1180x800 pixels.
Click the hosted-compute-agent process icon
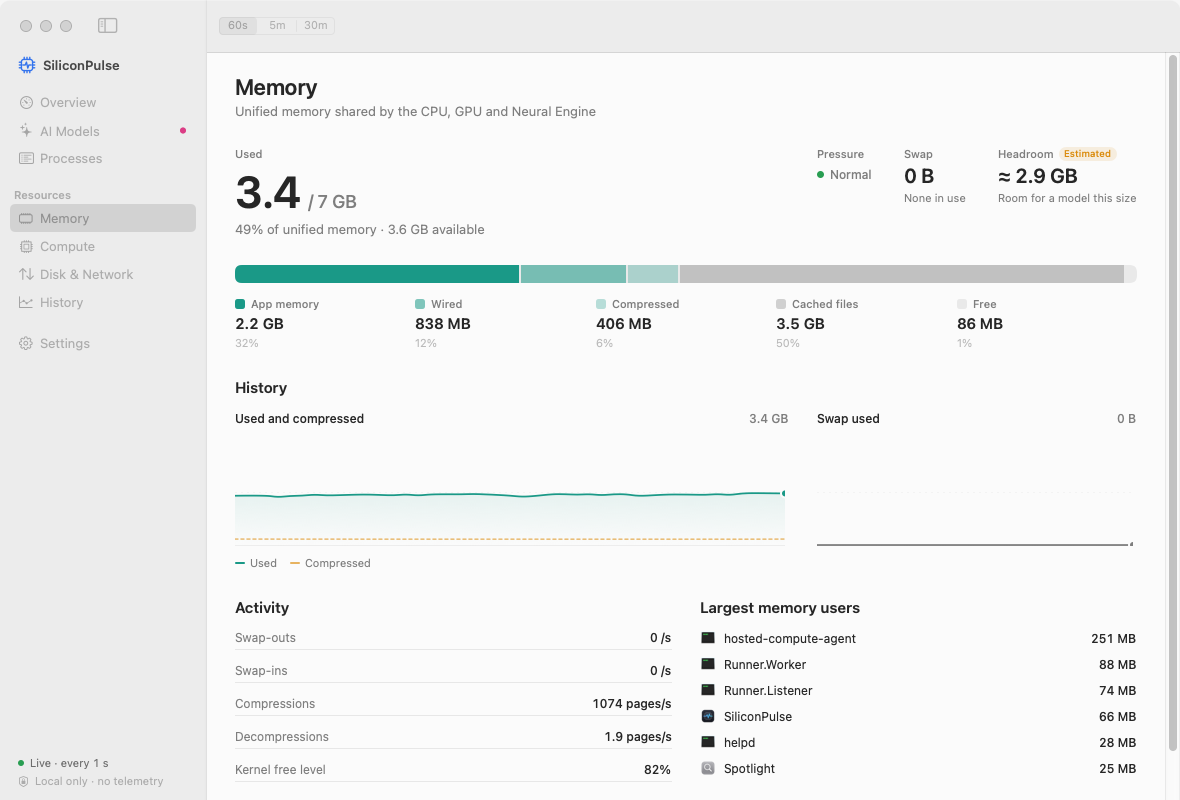tap(708, 638)
